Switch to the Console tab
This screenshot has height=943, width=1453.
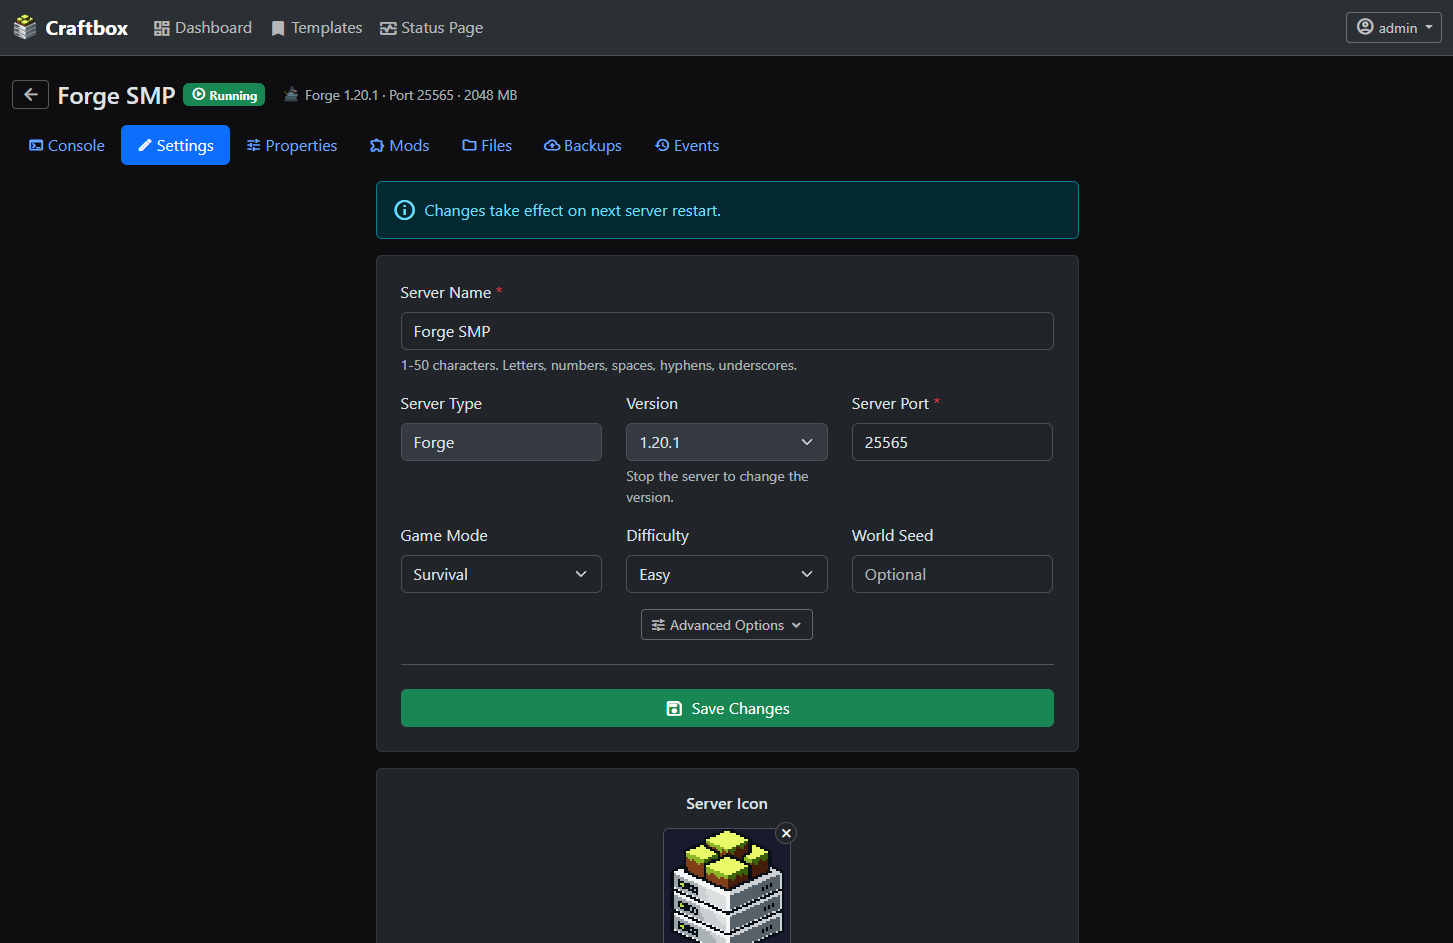tap(67, 145)
